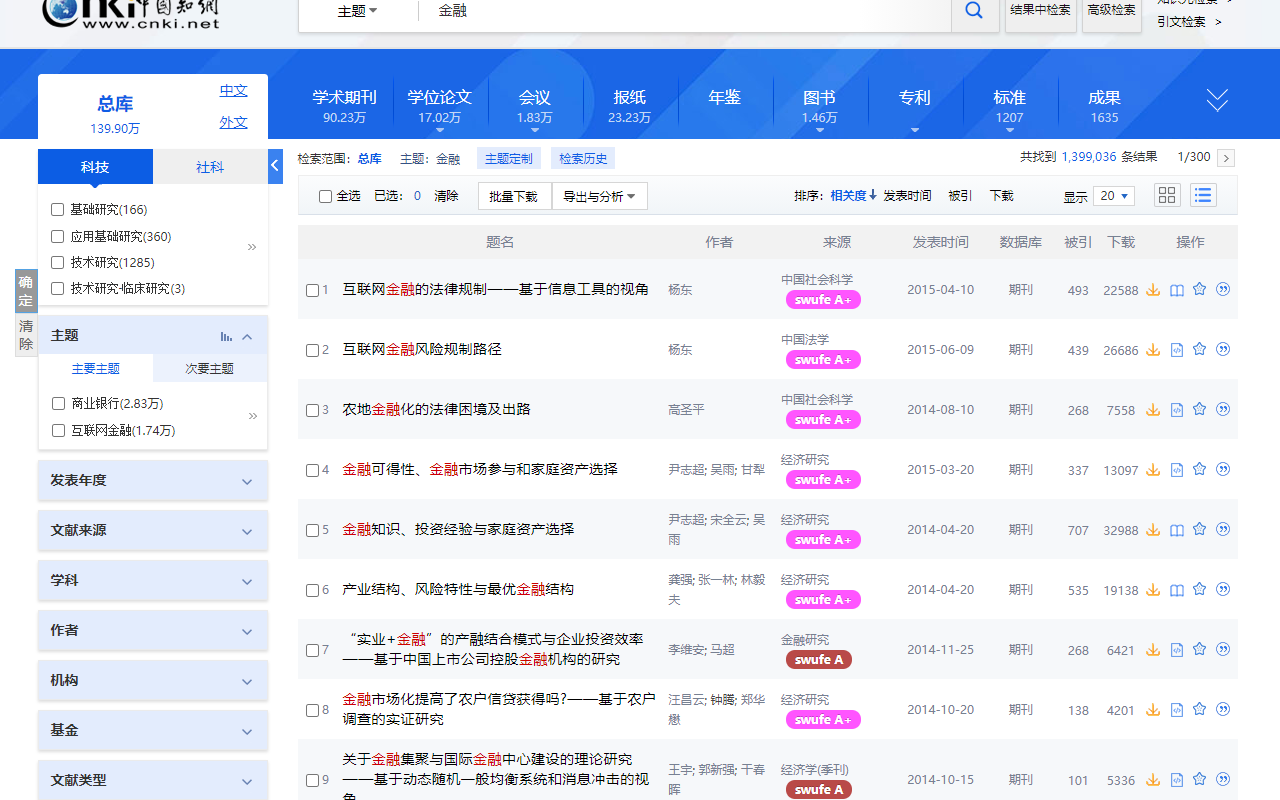This screenshot has height=800, width=1280.
Task: Open HTML reading for '互联网金融风险规制路径'
Action: click(1177, 350)
